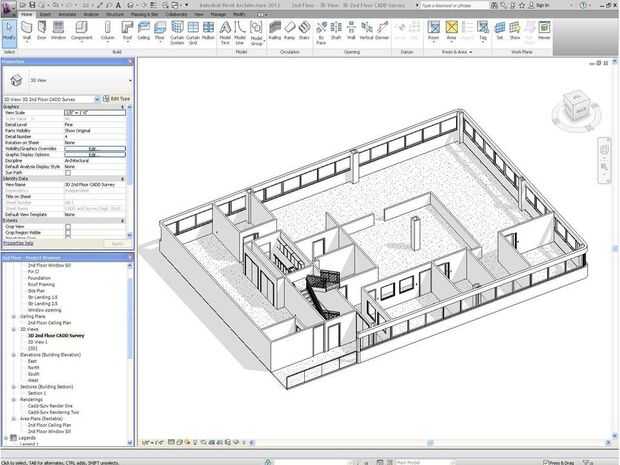The image size is (620, 465).
Task: Open the View Scale dropdown
Action: (95, 113)
